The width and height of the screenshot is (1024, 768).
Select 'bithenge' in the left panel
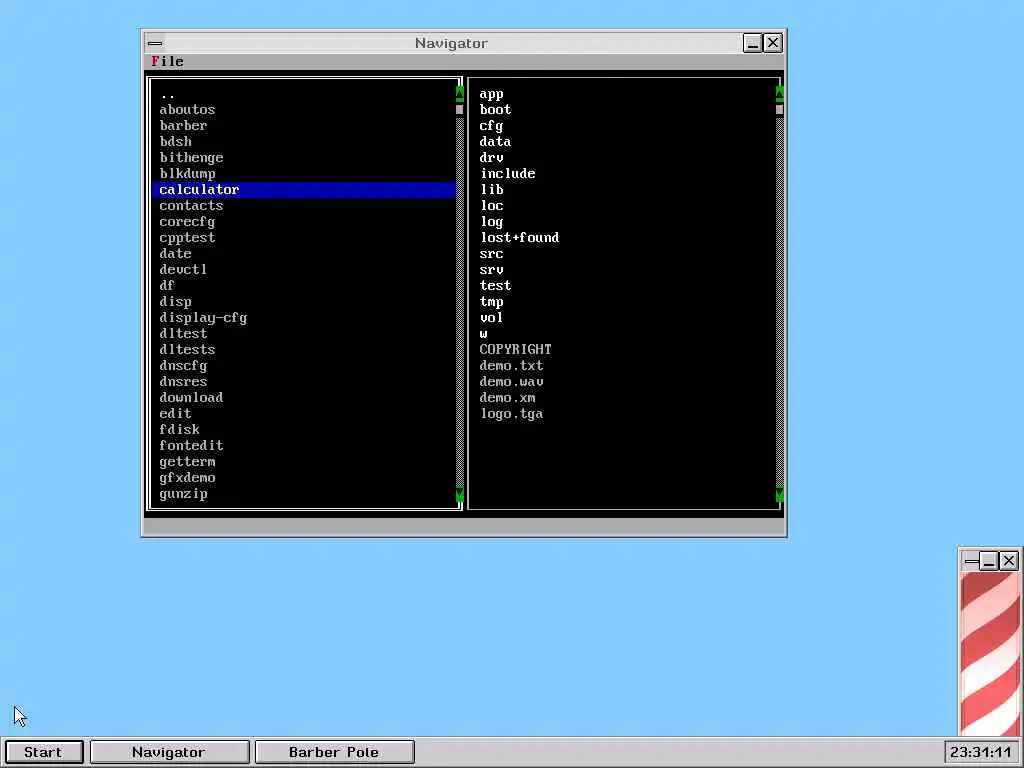[304, 157]
